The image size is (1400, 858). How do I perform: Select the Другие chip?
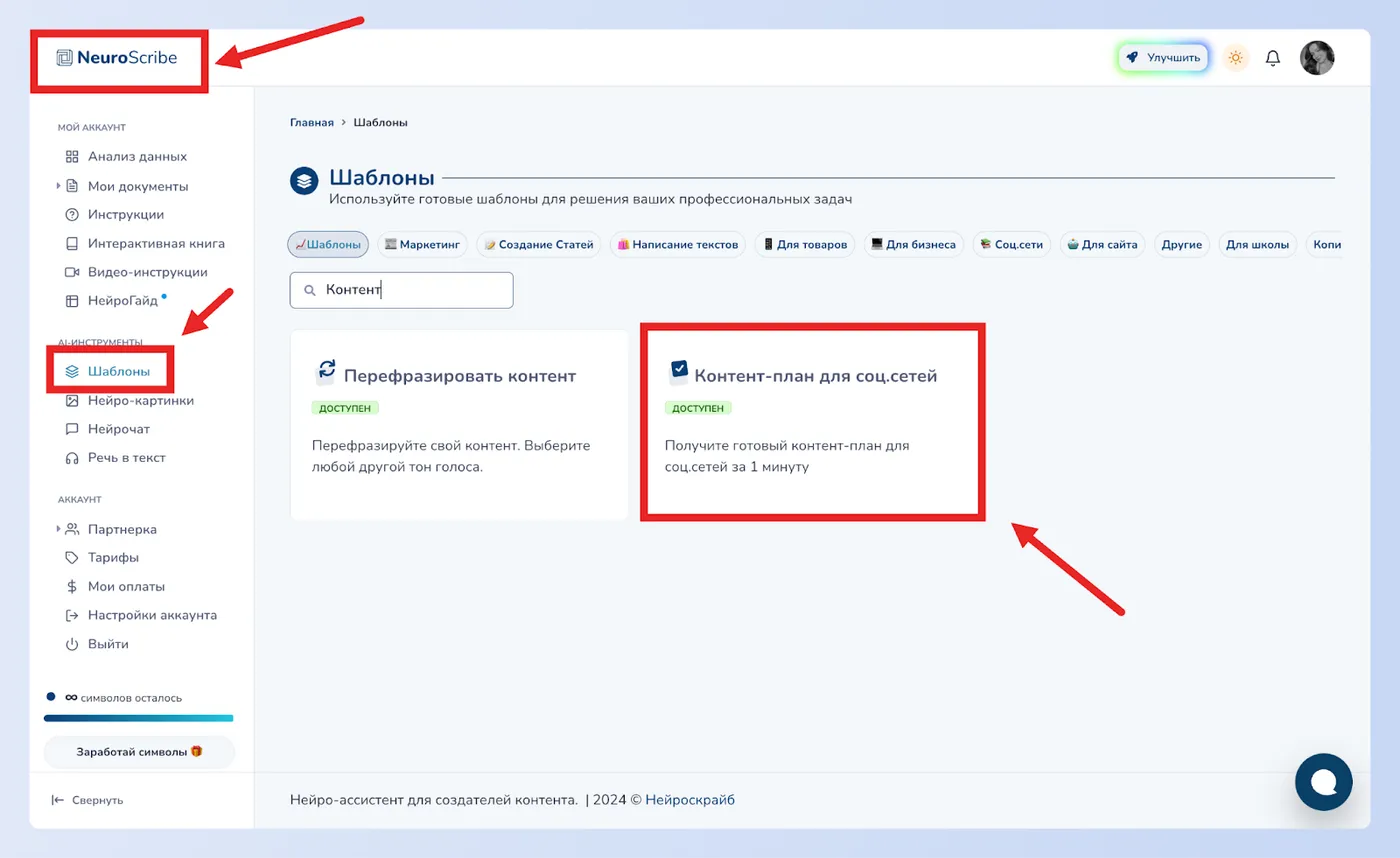(1182, 244)
